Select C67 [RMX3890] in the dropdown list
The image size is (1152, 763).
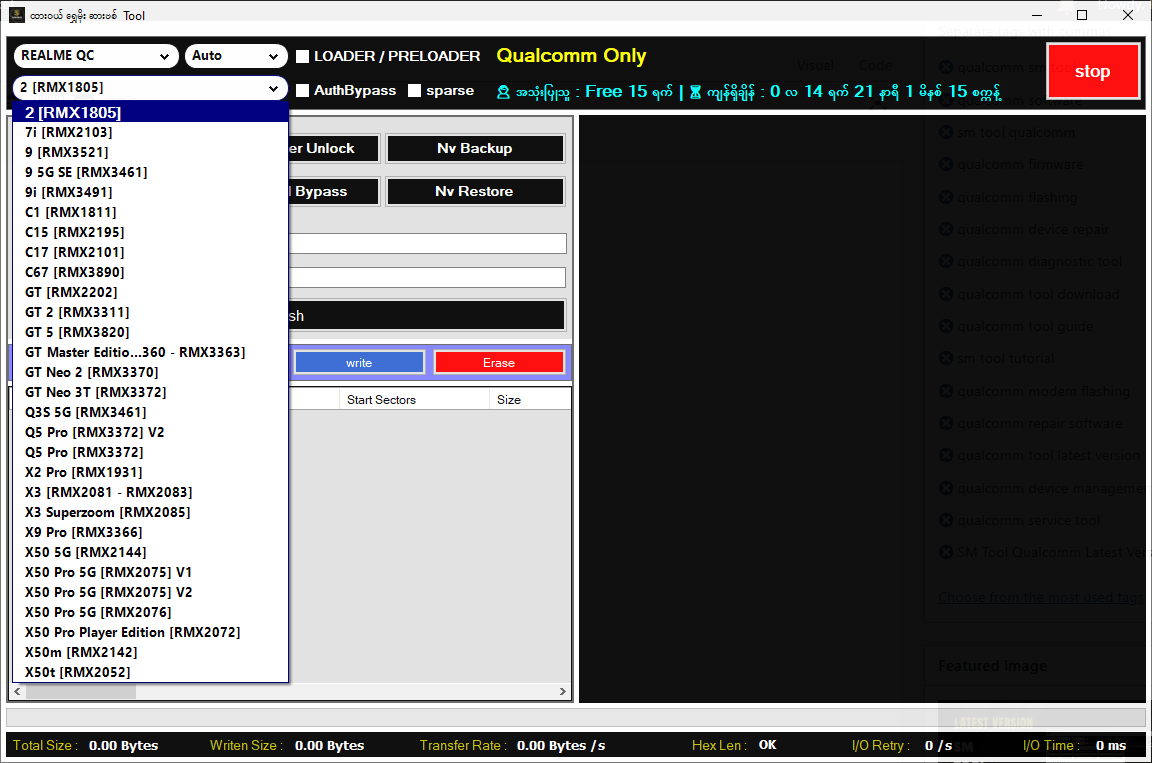tap(75, 272)
